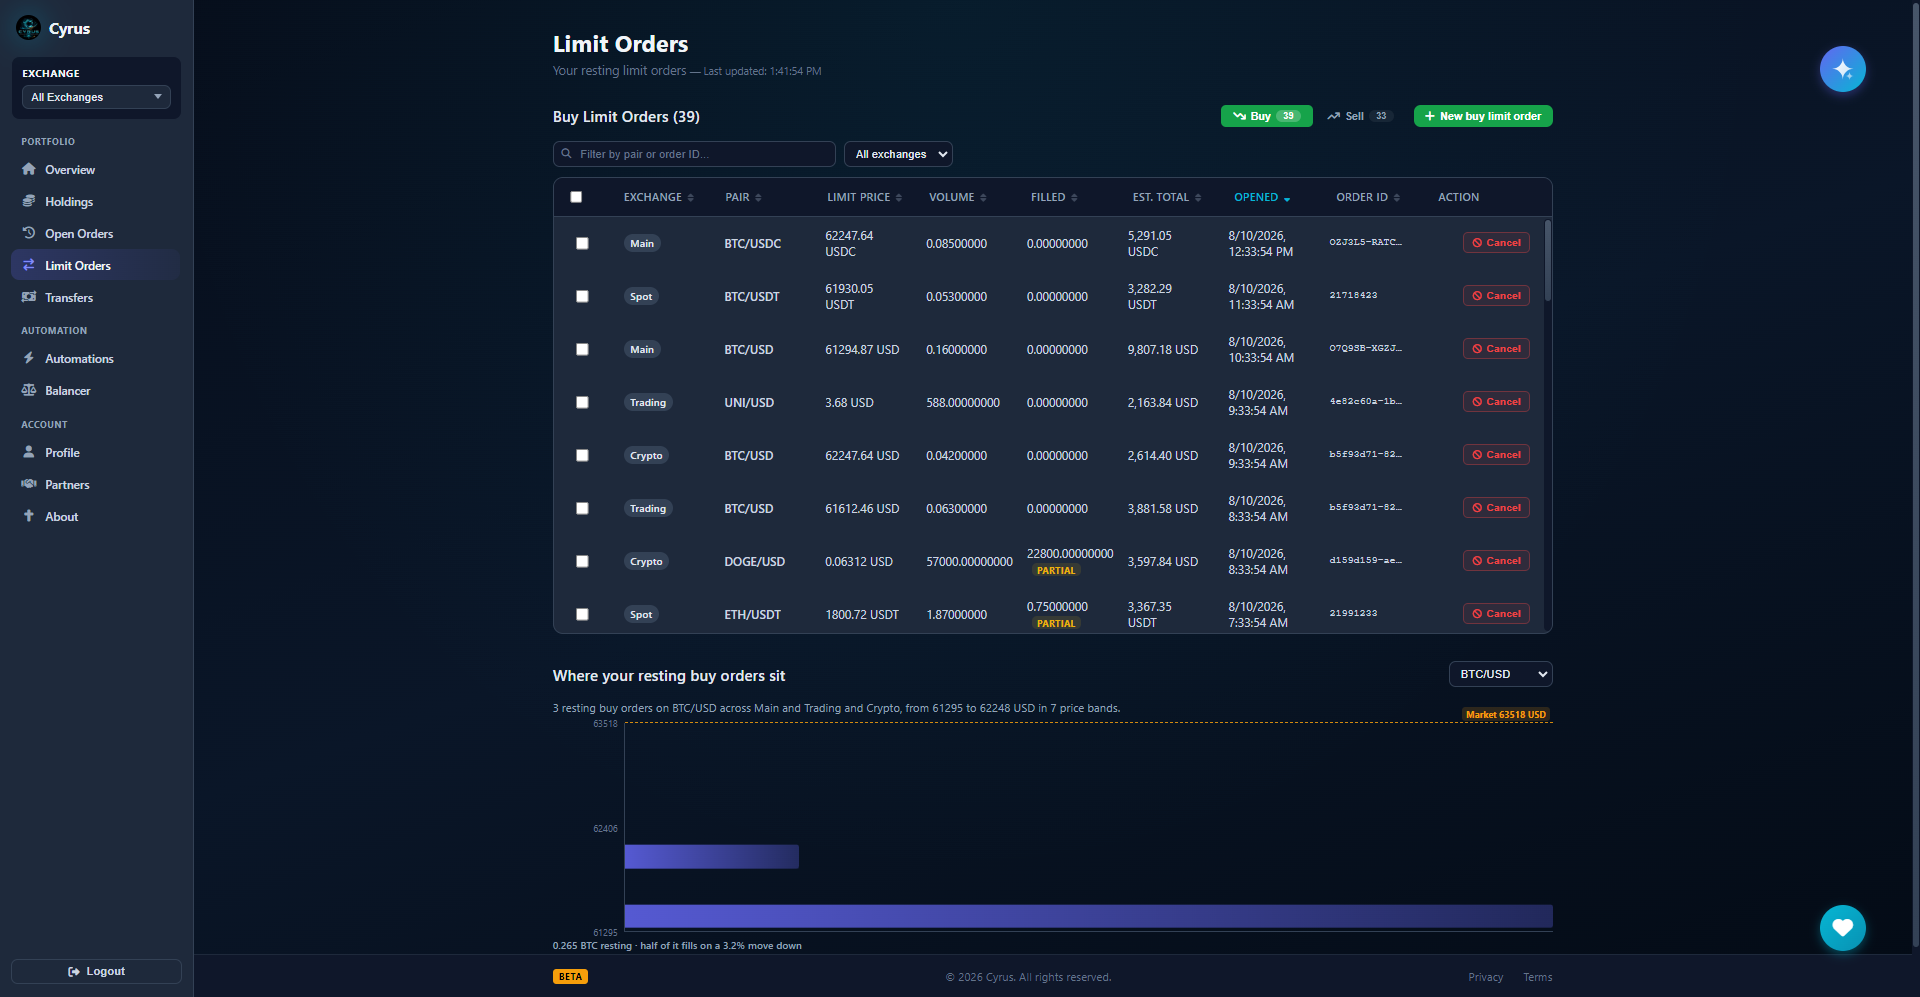Open the Holdings coins icon

tap(29, 201)
